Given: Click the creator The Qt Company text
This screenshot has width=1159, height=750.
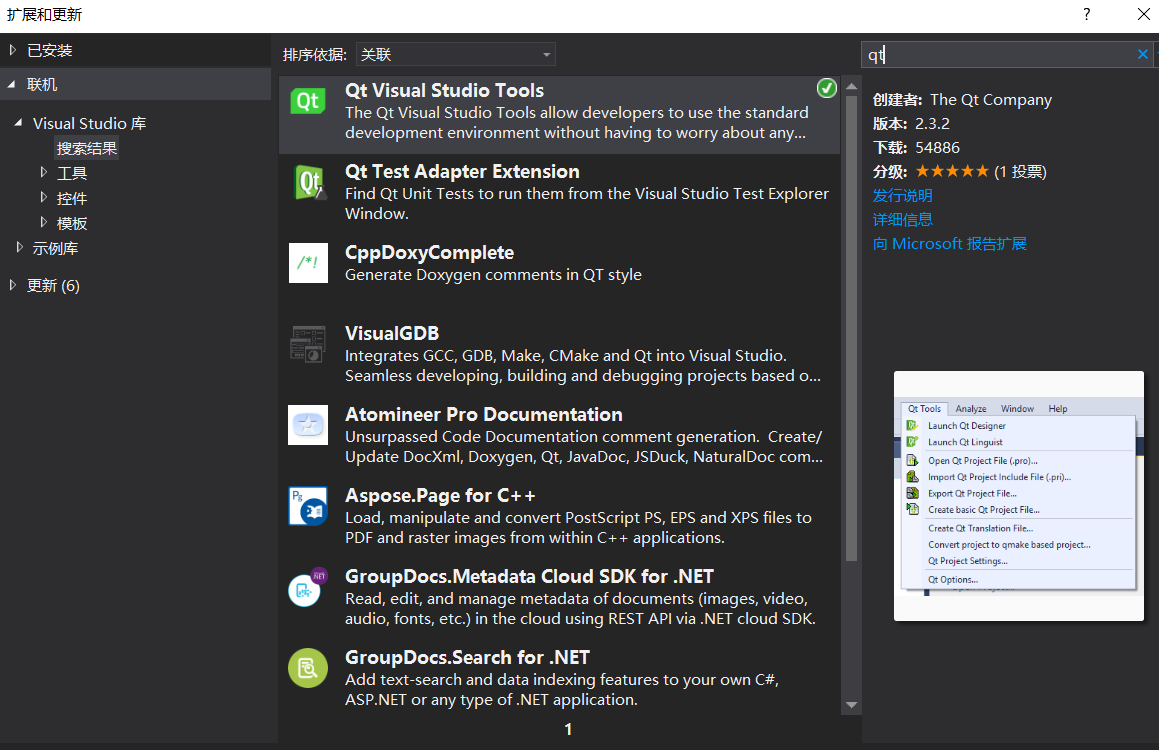Looking at the screenshot, I should (990, 100).
